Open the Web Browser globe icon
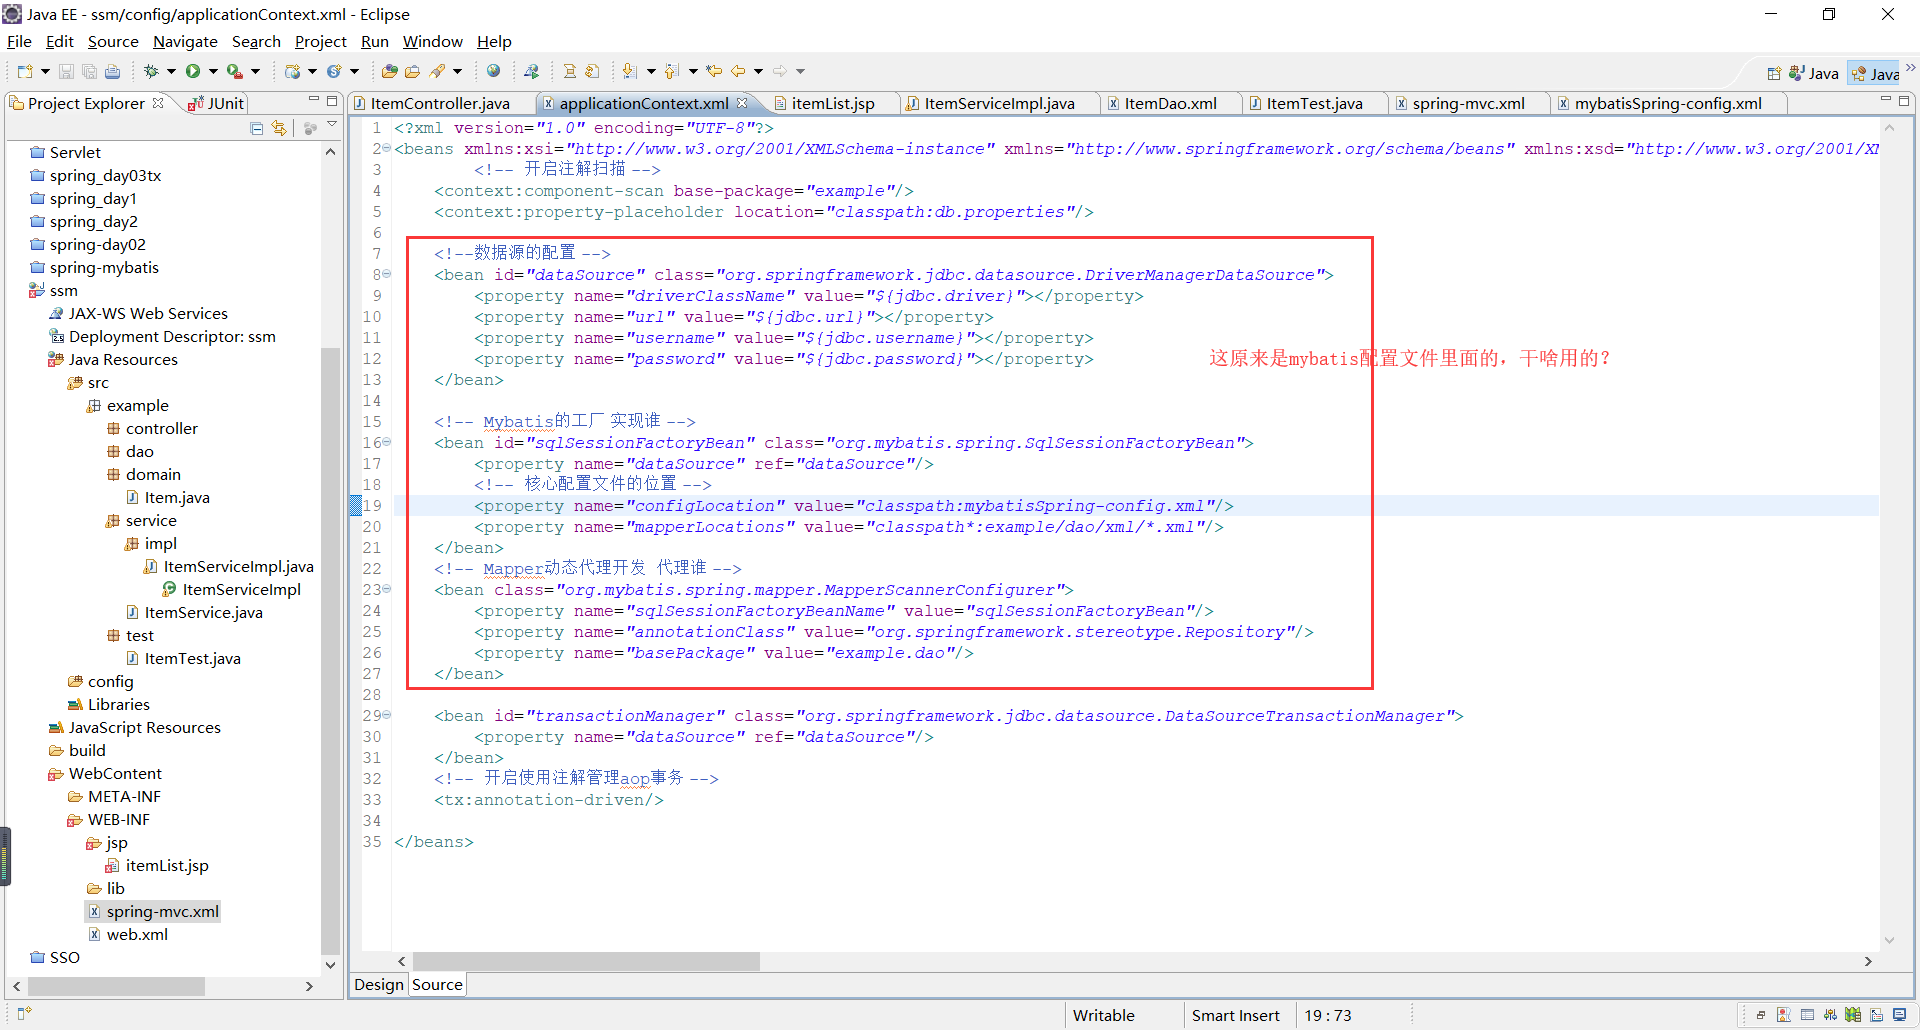This screenshot has width=1920, height=1030. tap(493, 71)
